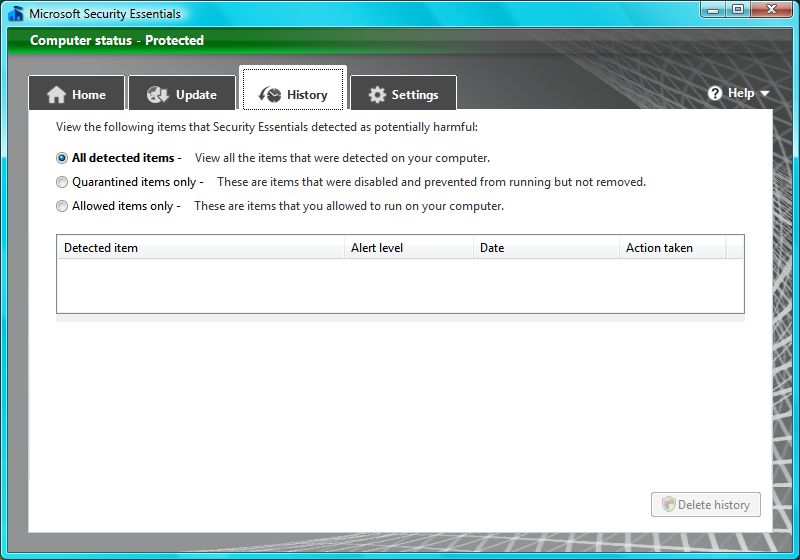
Task: Sort by Detected item column header
Action: coord(201,248)
